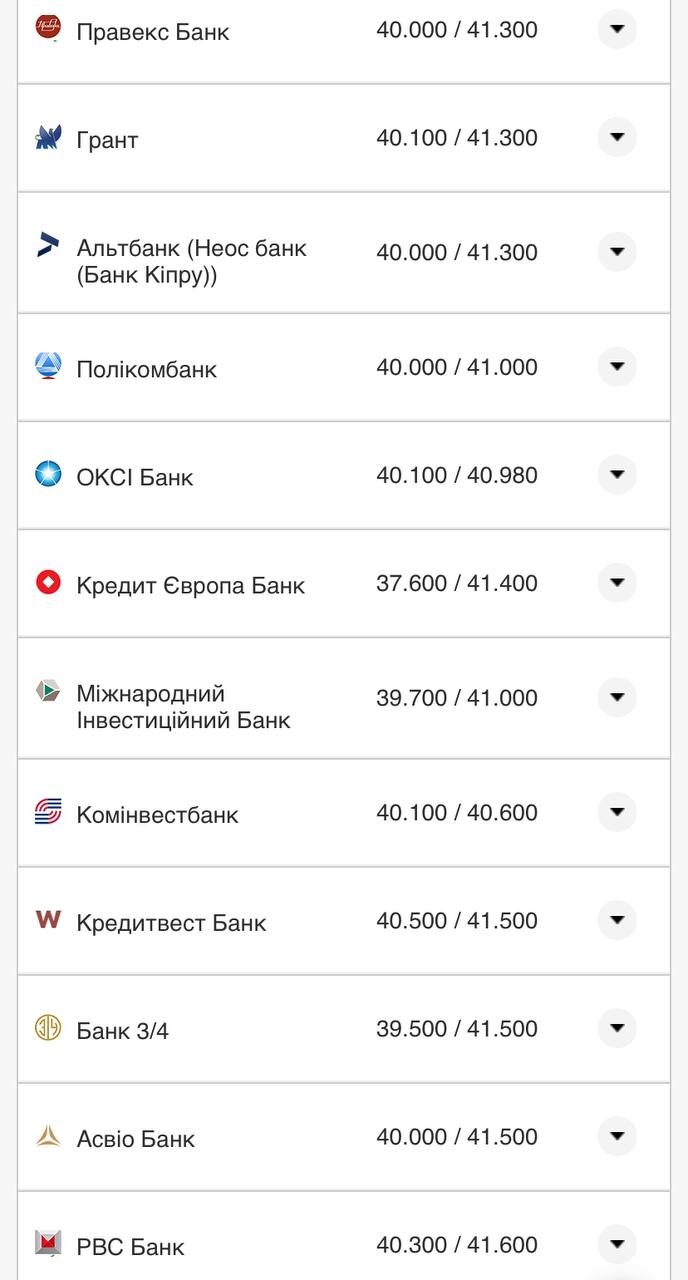Expand details for Правекс Банк
The image size is (688, 1280).
[x=617, y=29]
